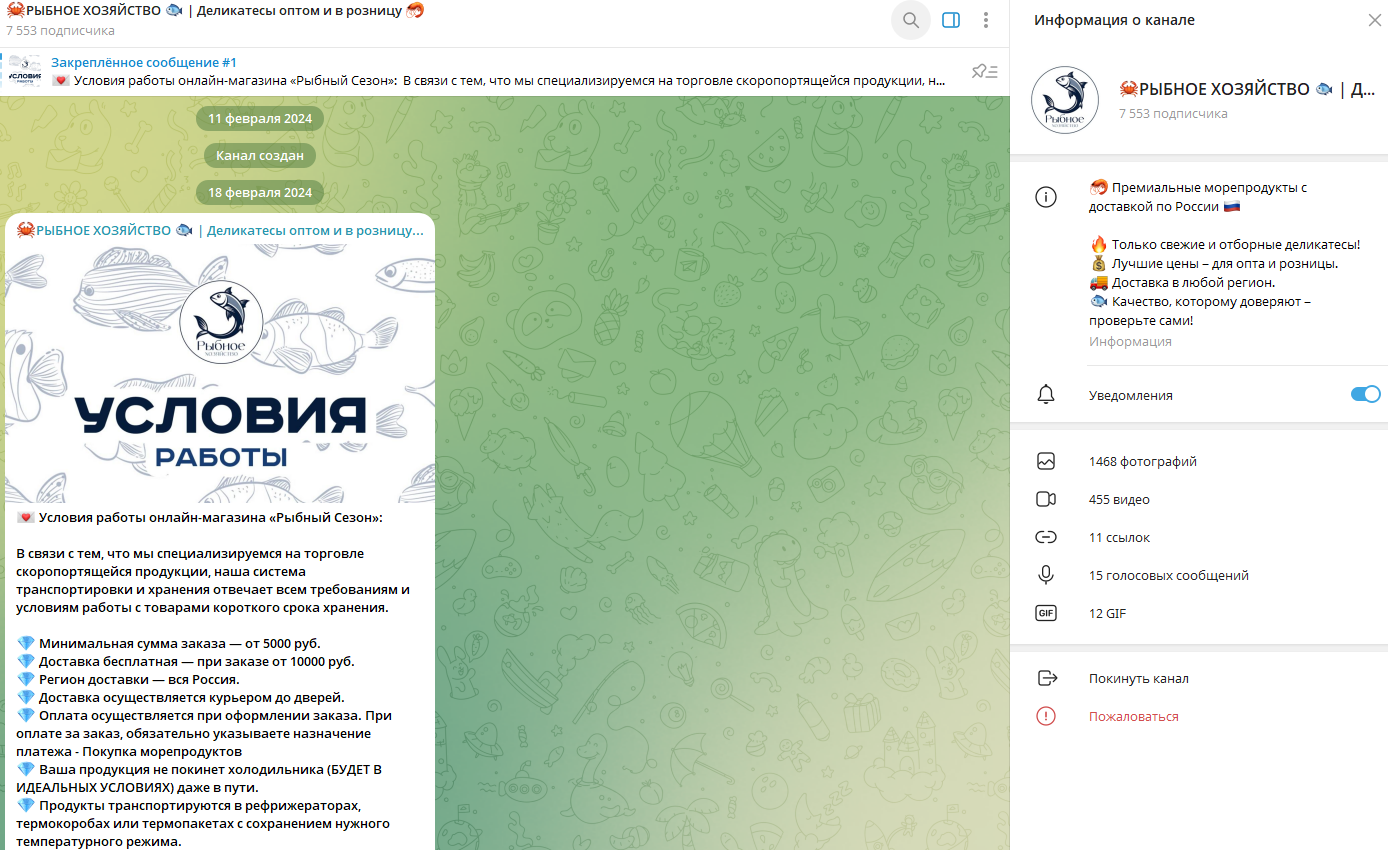Image resolution: width=1388 pixels, height=850 pixels.
Task: Open channel avatar in info panel
Action: pos(1065,100)
